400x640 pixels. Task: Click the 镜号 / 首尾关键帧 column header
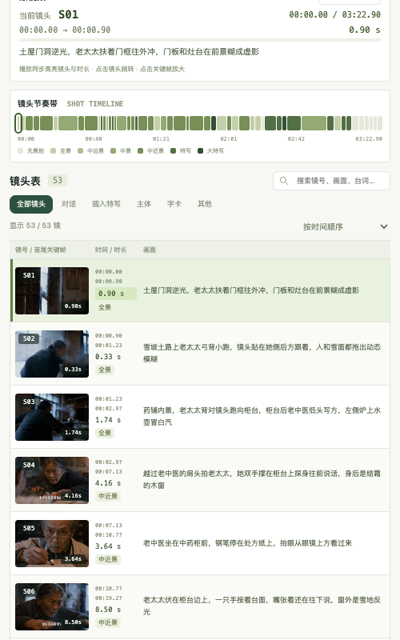pyautogui.click(x=40, y=250)
